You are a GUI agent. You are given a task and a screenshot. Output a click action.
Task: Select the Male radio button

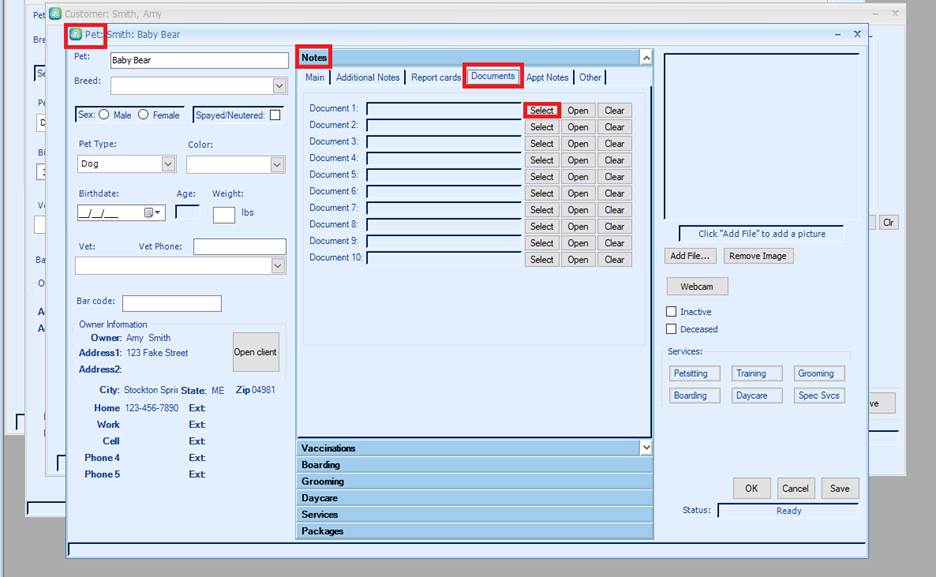(104, 115)
